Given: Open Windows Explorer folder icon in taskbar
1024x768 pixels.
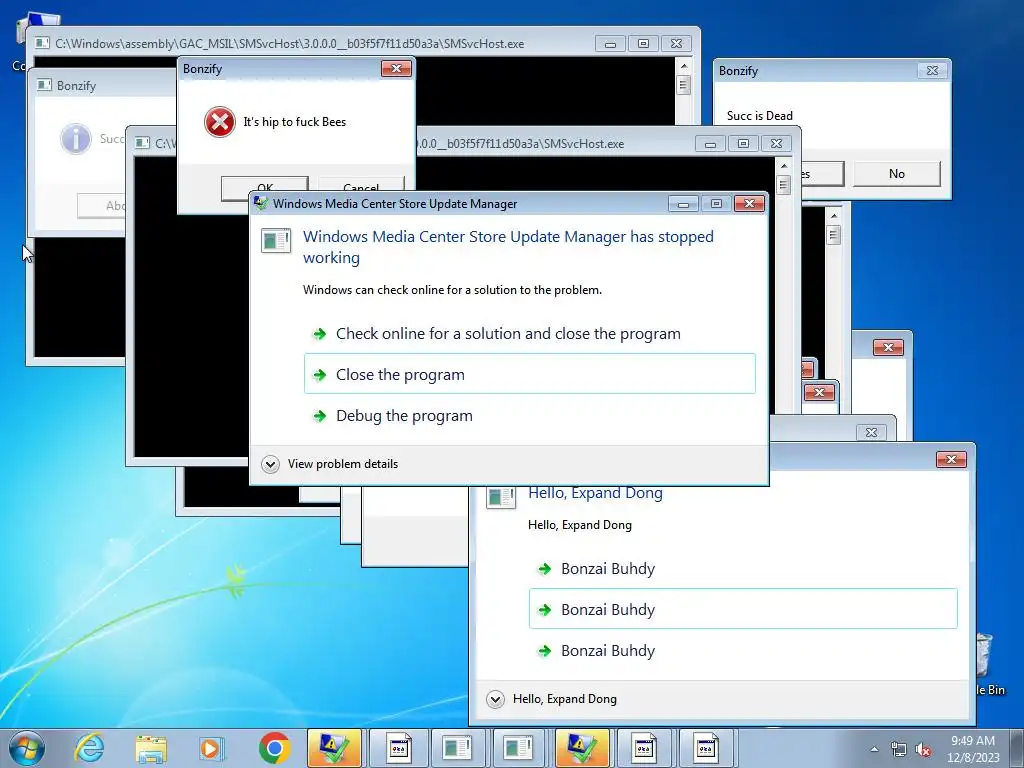Looking at the screenshot, I should coord(151,748).
